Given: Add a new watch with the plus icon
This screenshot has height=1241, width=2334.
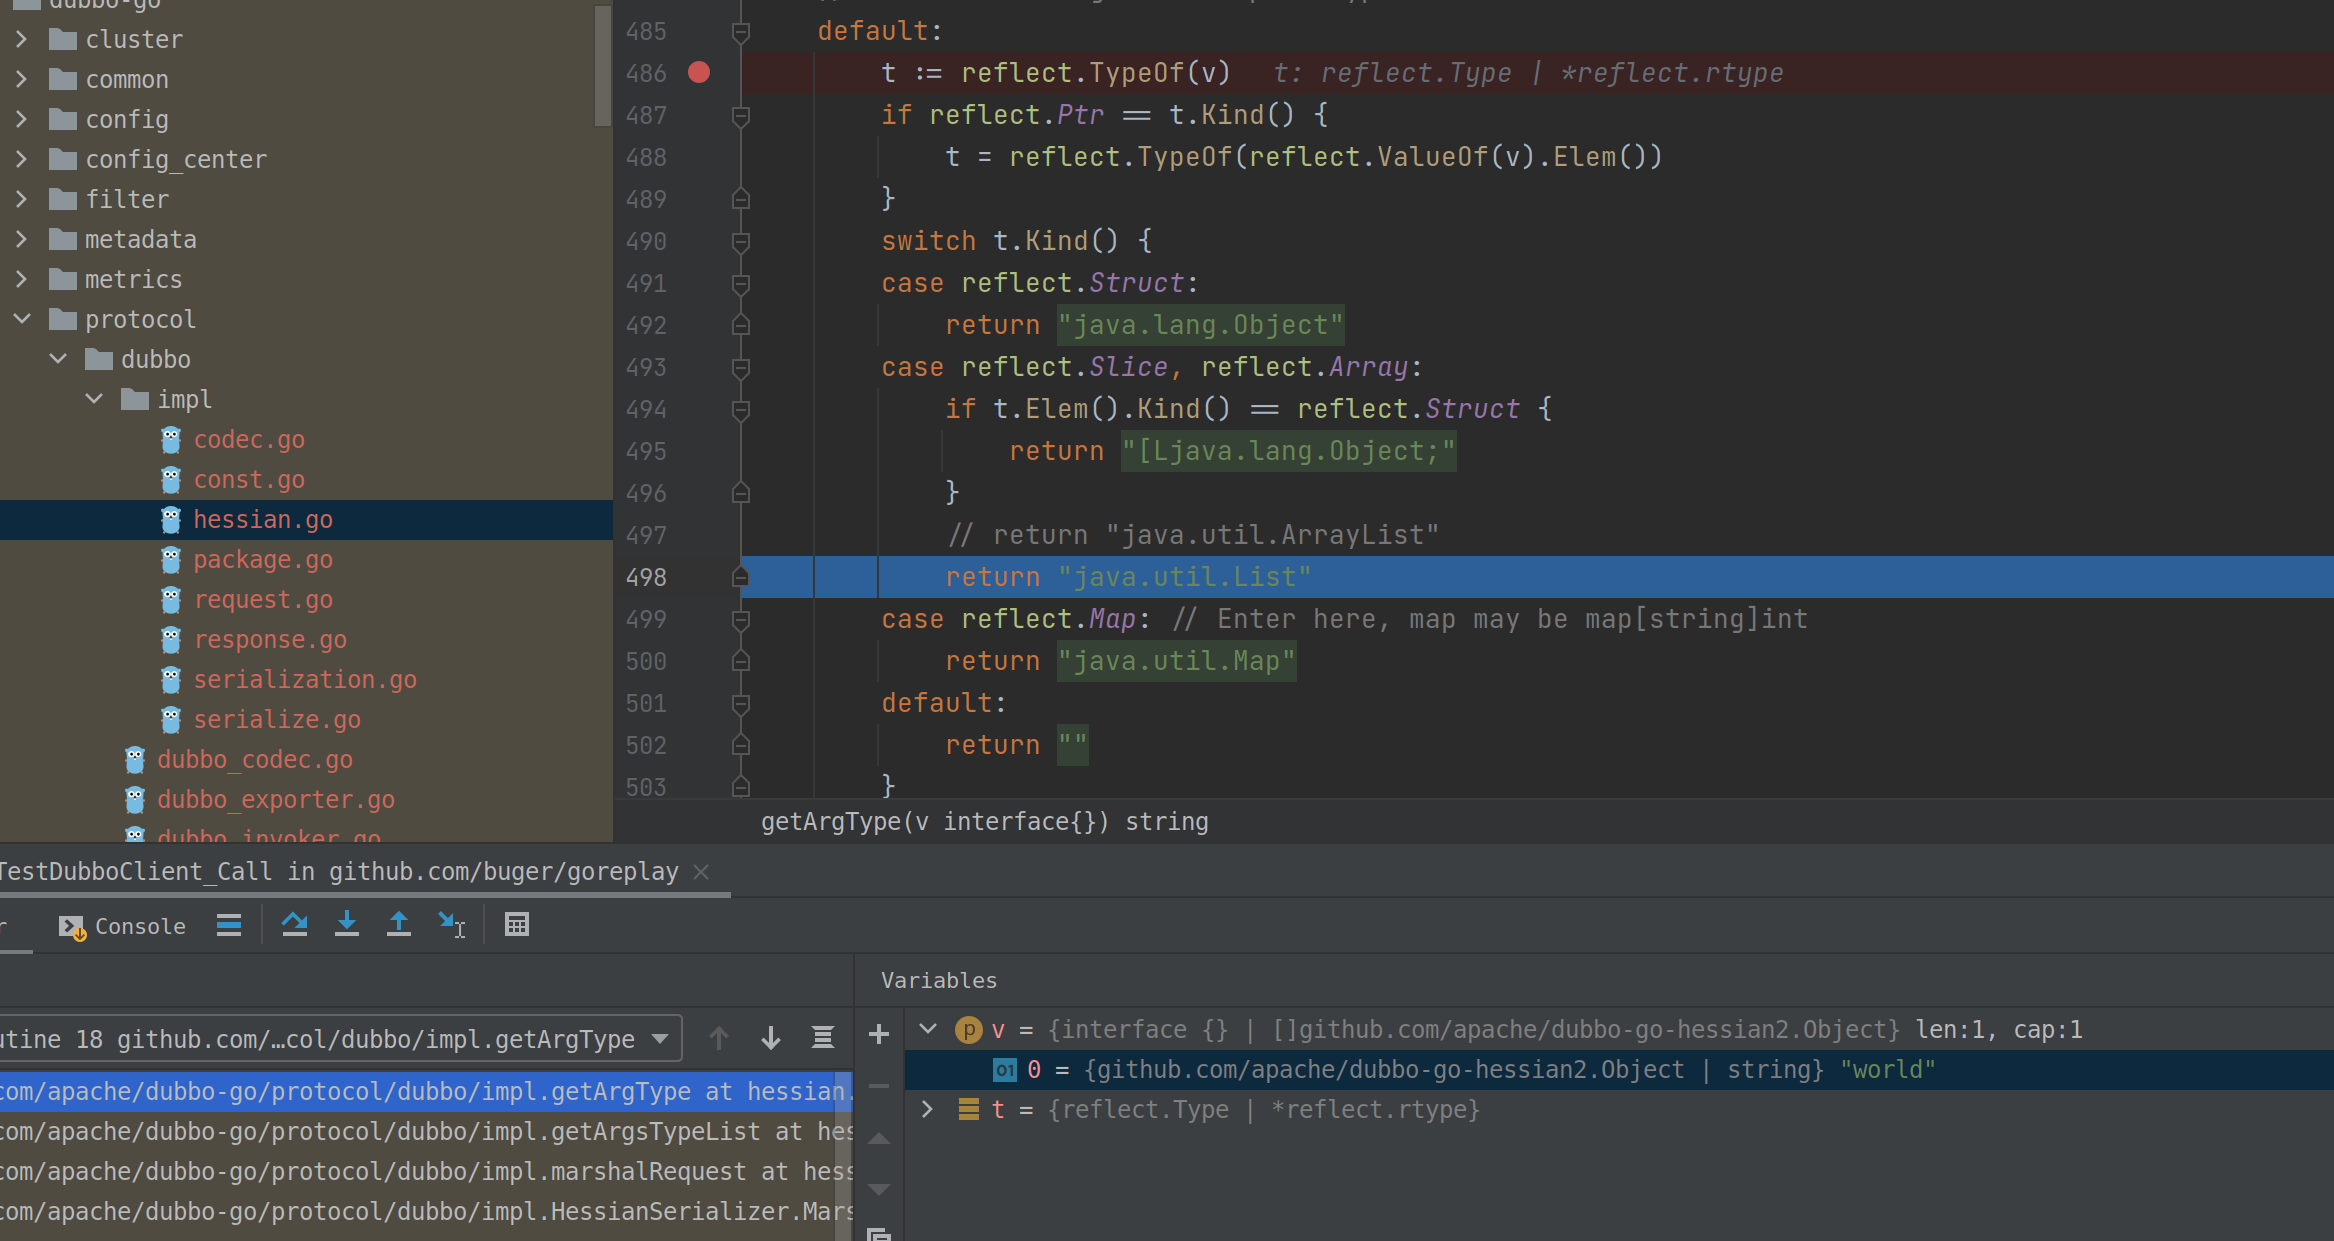Looking at the screenshot, I should [878, 1034].
